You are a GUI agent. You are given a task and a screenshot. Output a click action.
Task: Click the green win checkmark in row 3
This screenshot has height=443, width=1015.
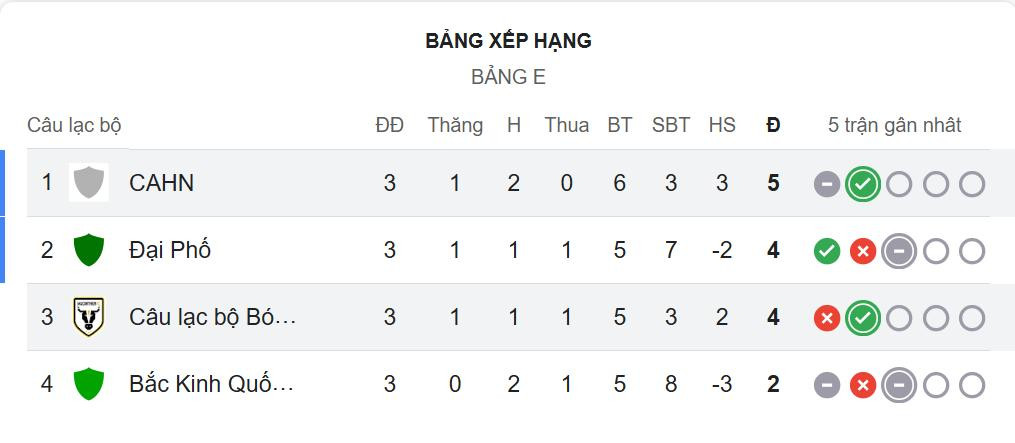click(x=862, y=318)
